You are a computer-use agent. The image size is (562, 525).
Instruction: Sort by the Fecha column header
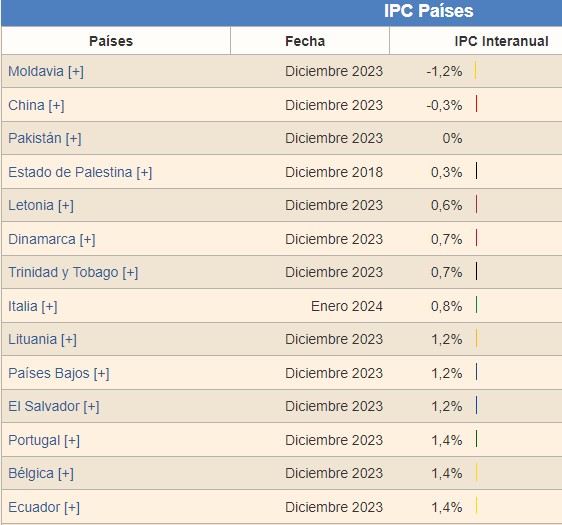tap(305, 41)
